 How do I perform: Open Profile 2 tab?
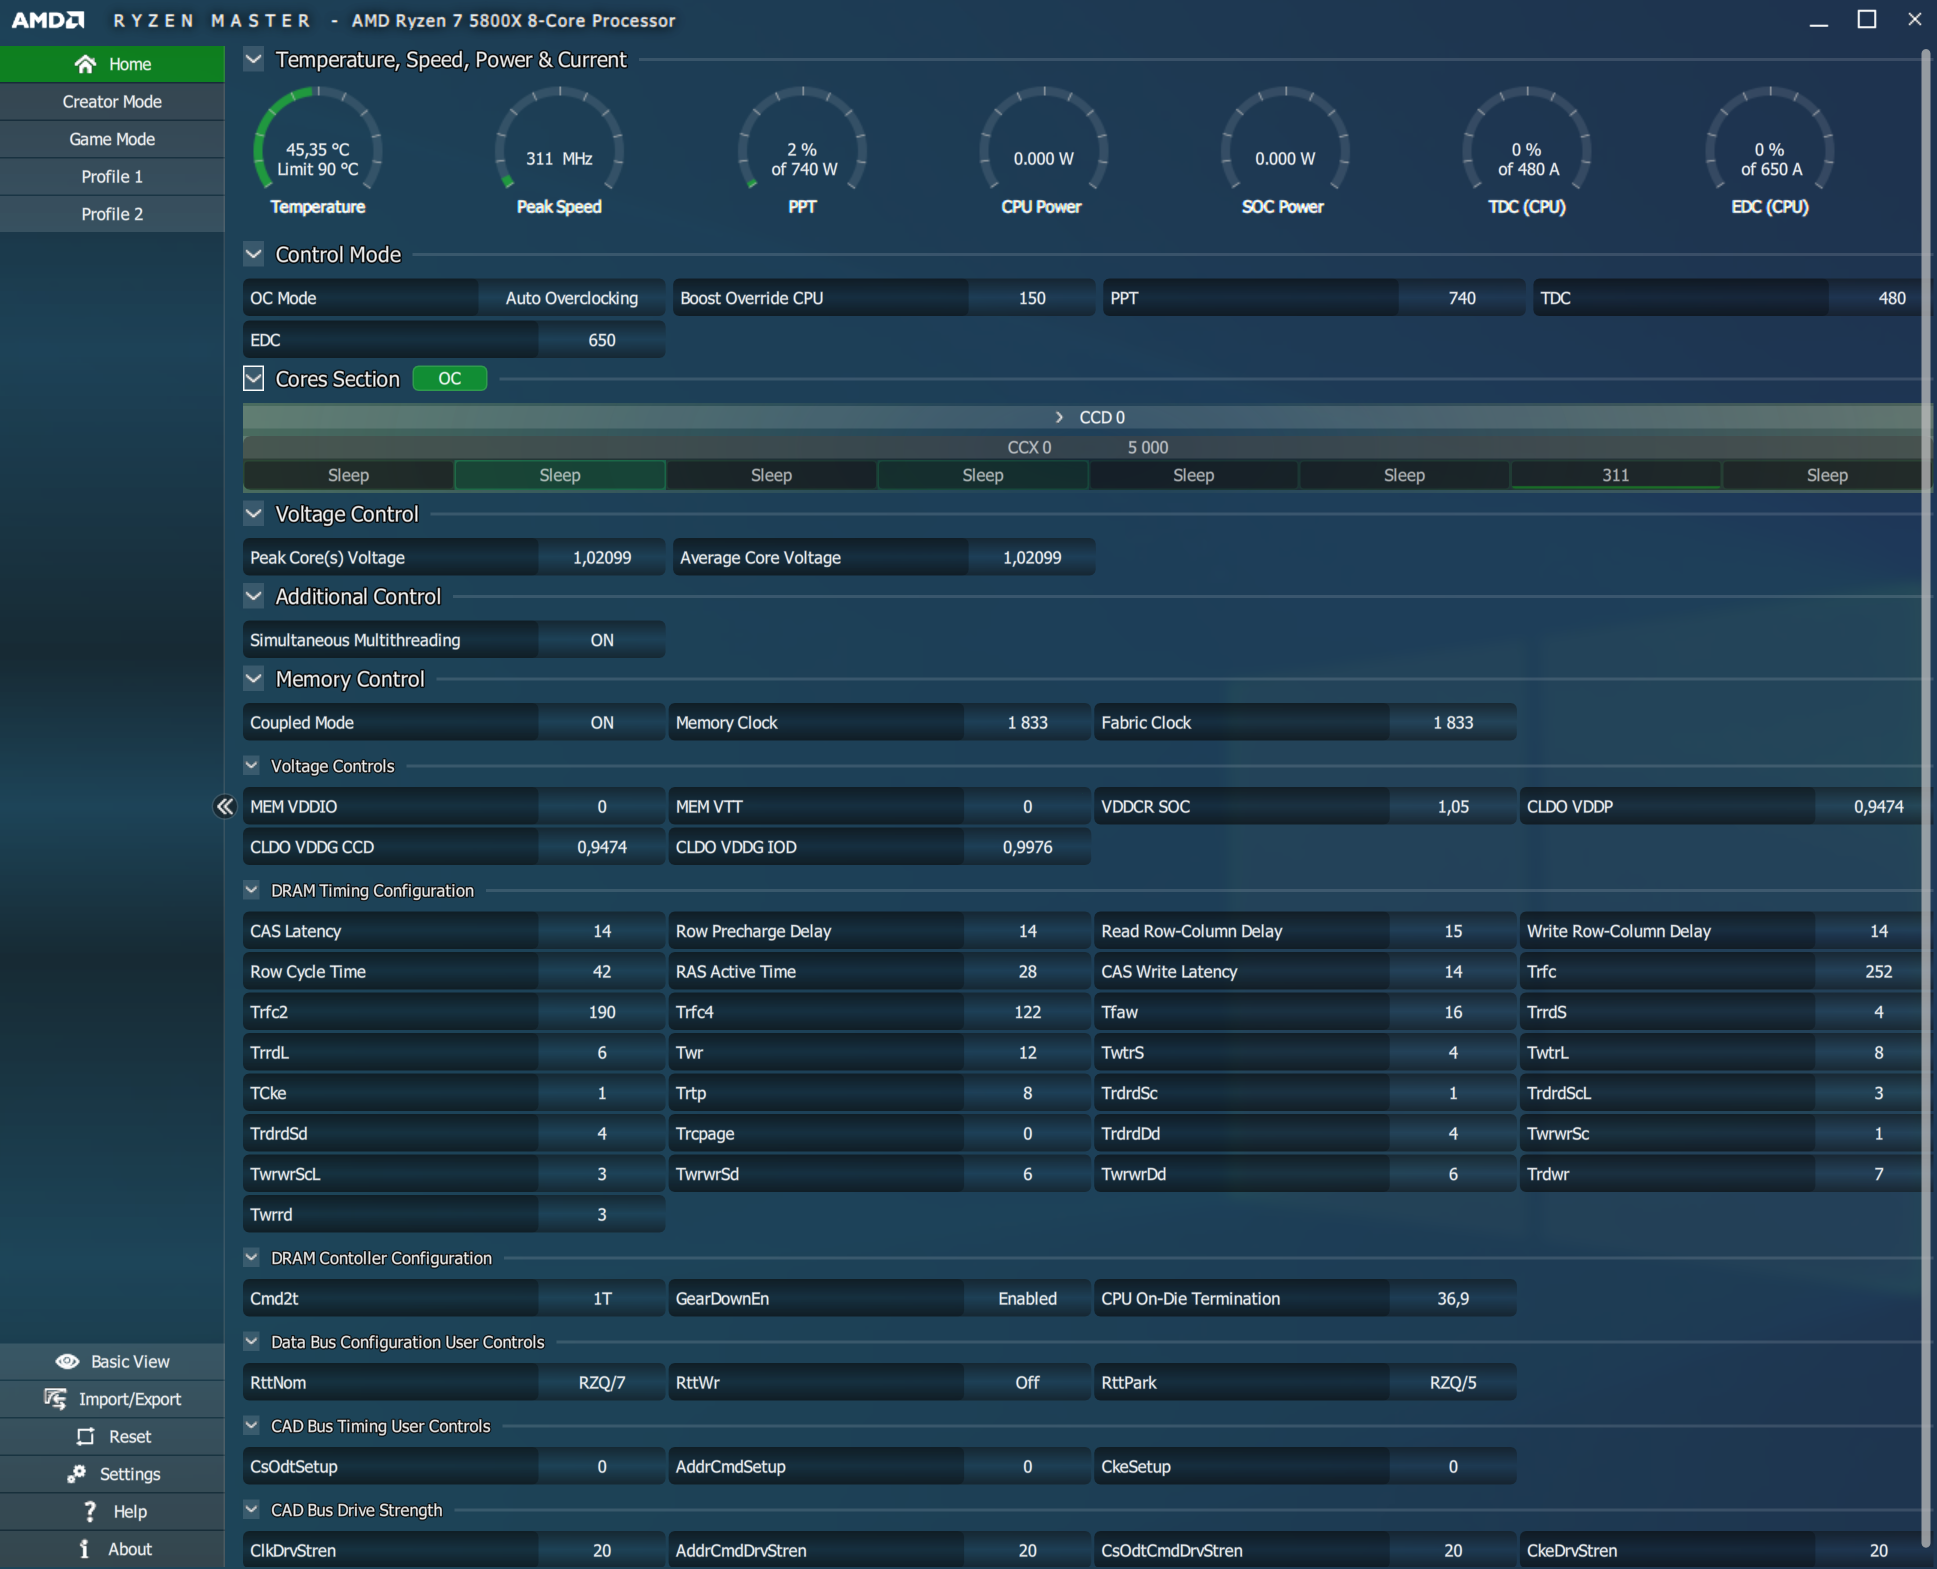coord(112,214)
